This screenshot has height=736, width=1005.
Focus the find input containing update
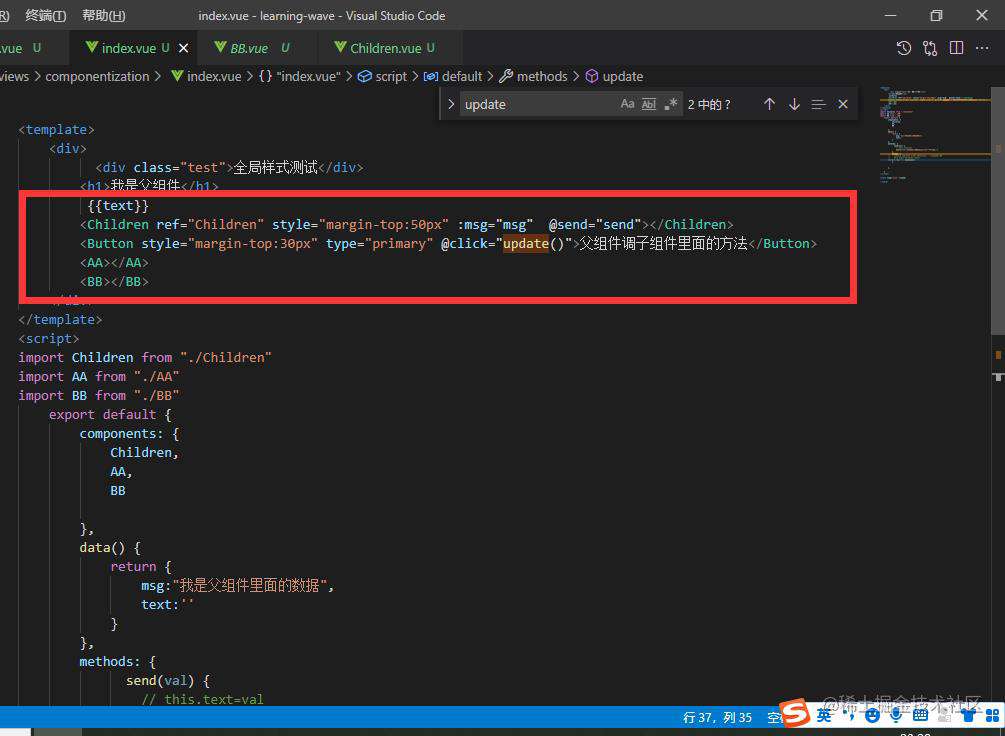(538, 104)
